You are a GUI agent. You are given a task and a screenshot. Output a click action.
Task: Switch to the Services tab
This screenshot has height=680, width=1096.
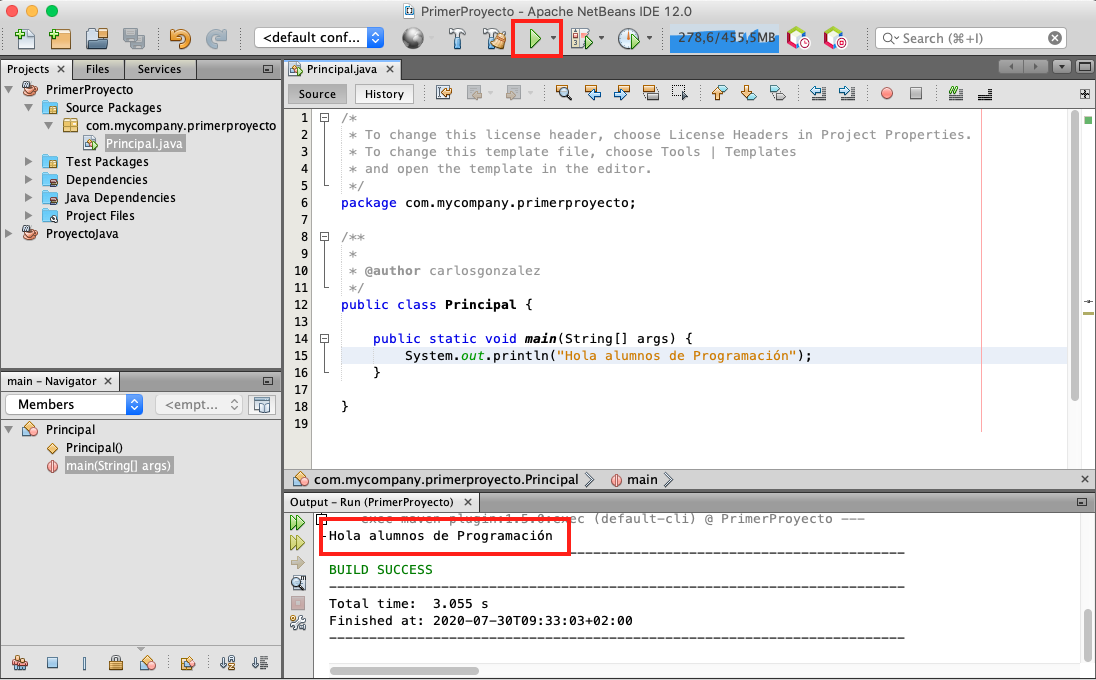[x=159, y=69]
